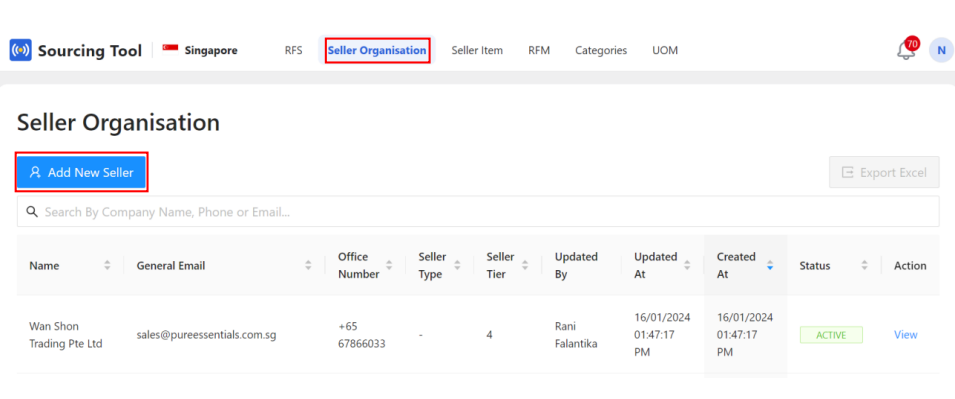Screen dimensions: 955x399
Task: Open the notifications bell icon
Action: coord(906,51)
